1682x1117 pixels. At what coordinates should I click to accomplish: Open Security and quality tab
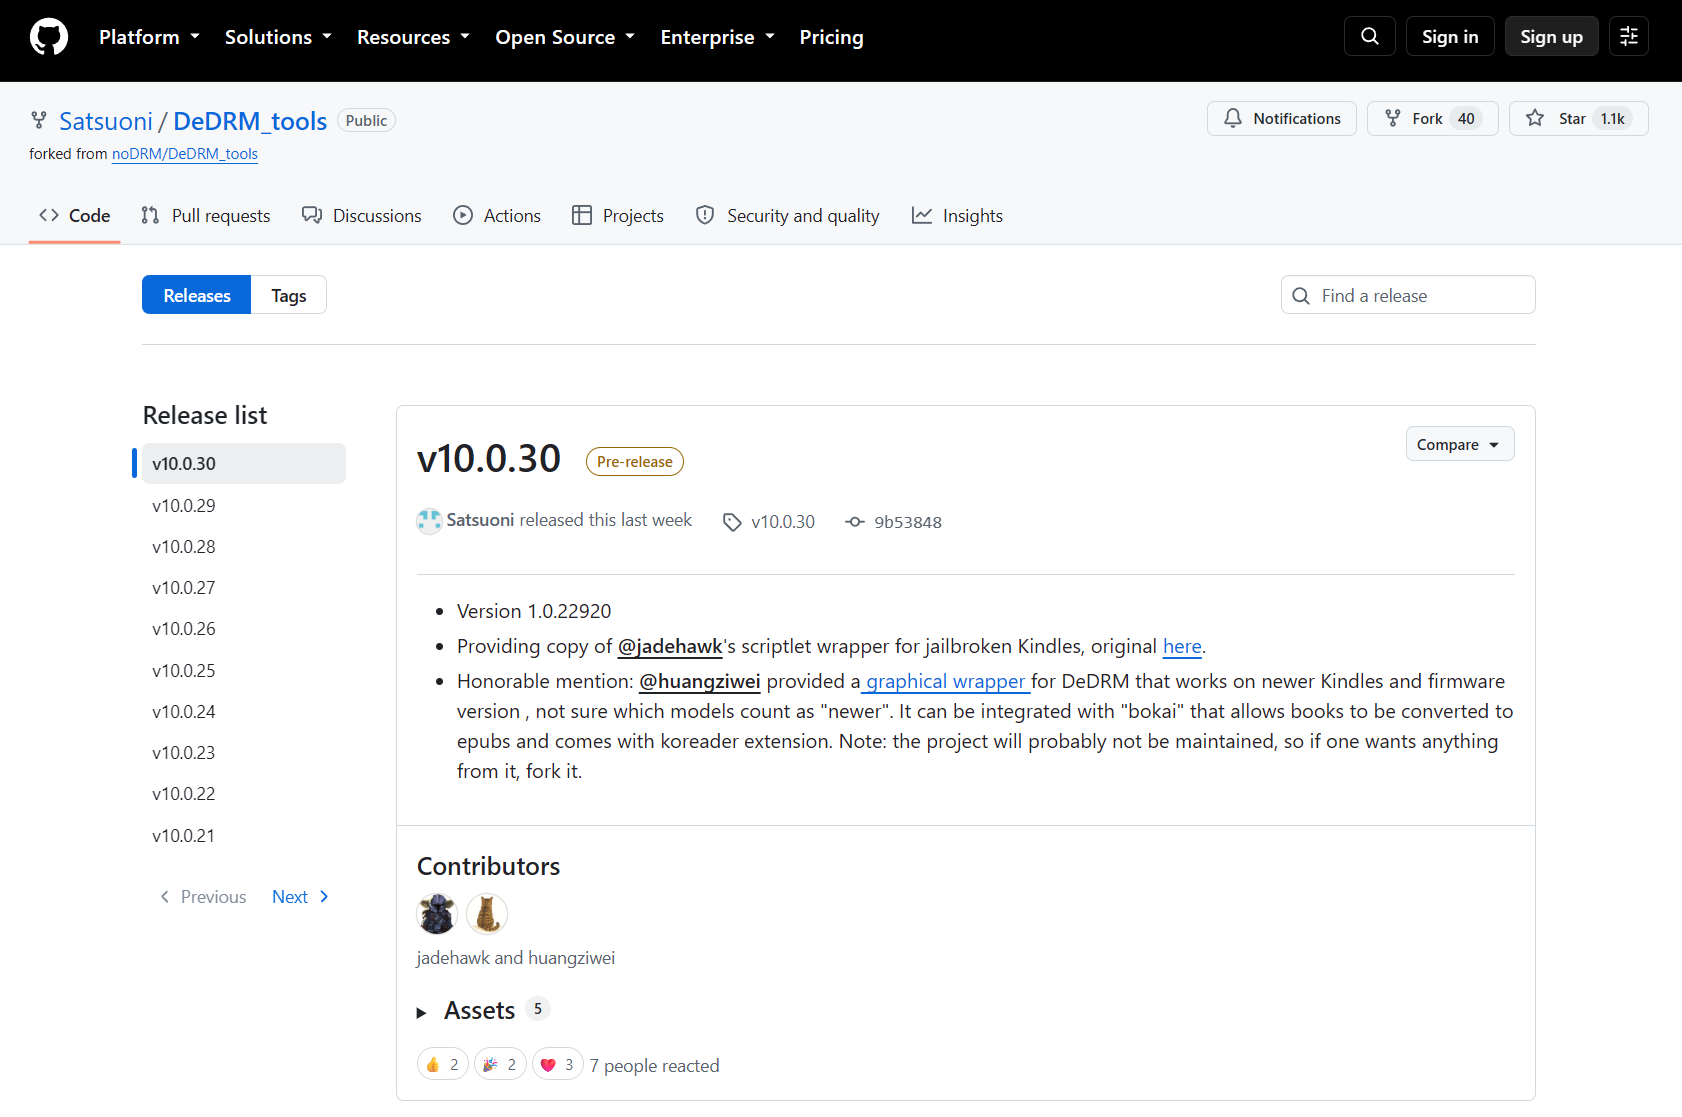point(788,215)
